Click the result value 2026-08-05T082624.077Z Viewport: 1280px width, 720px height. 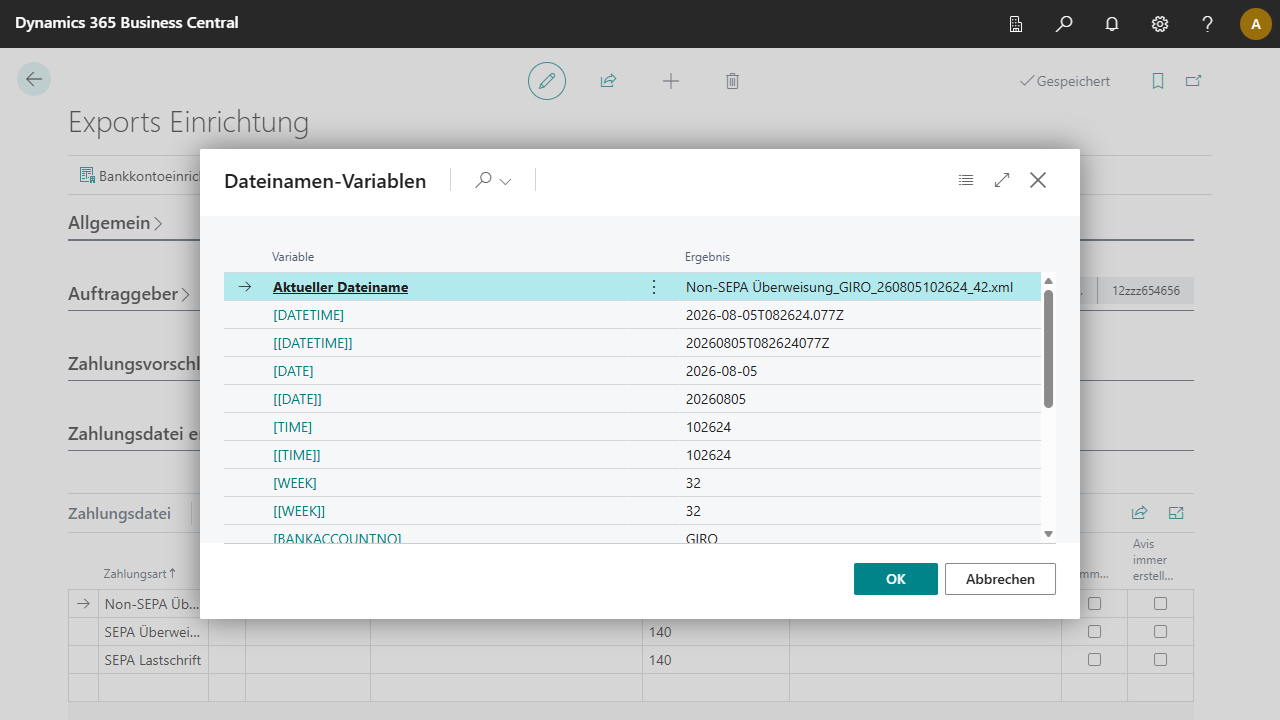coord(763,315)
